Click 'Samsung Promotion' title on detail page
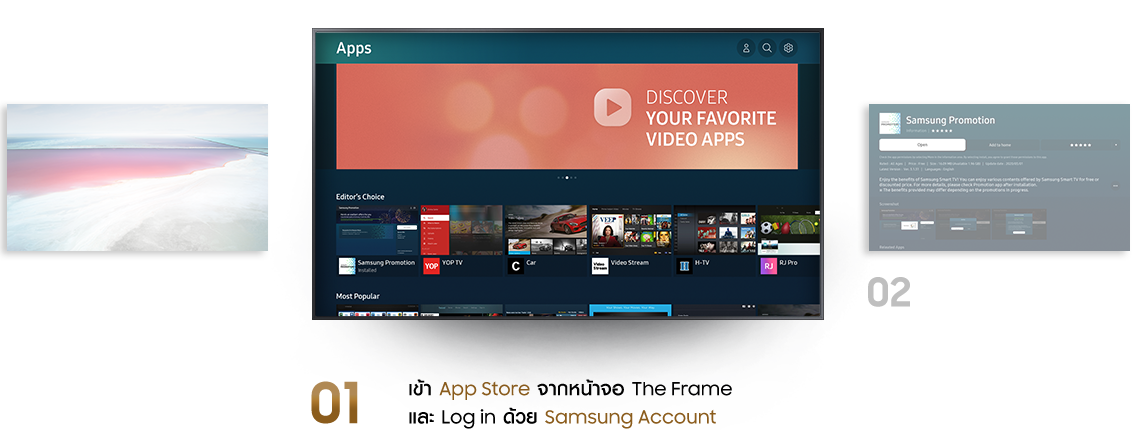1137x430 pixels. point(950,120)
